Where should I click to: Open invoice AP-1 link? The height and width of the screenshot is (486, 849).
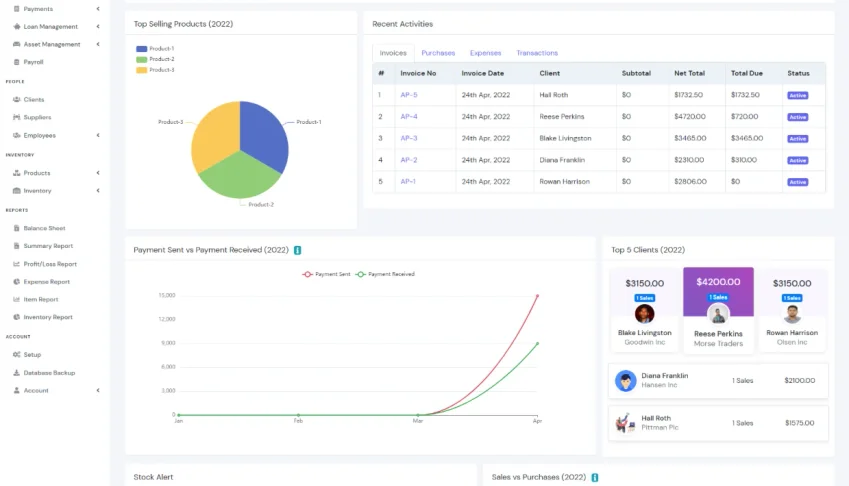click(x=408, y=181)
